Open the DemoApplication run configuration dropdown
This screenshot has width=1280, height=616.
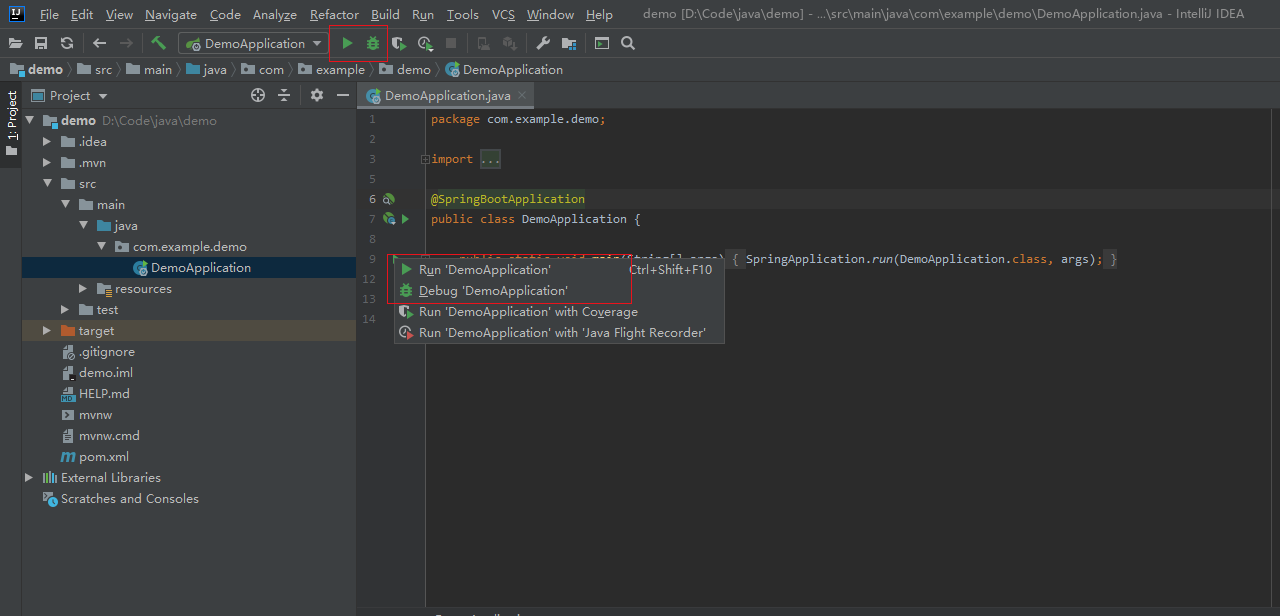click(254, 43)
